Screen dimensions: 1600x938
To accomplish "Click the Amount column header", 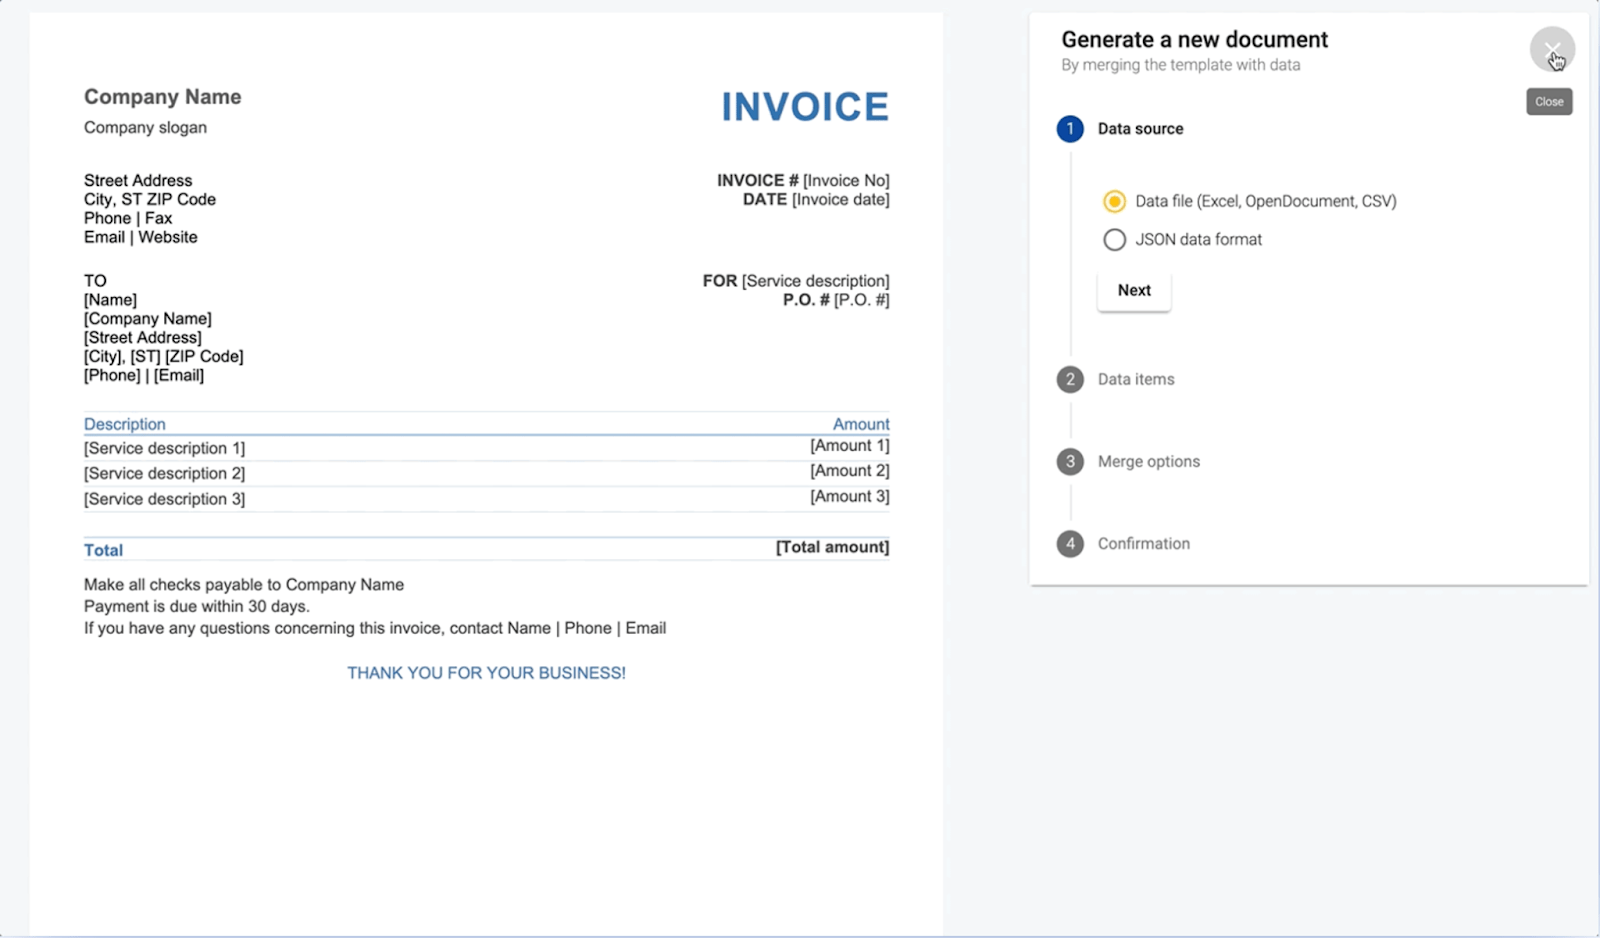I will pyautogui.click(x=860, y=424).
